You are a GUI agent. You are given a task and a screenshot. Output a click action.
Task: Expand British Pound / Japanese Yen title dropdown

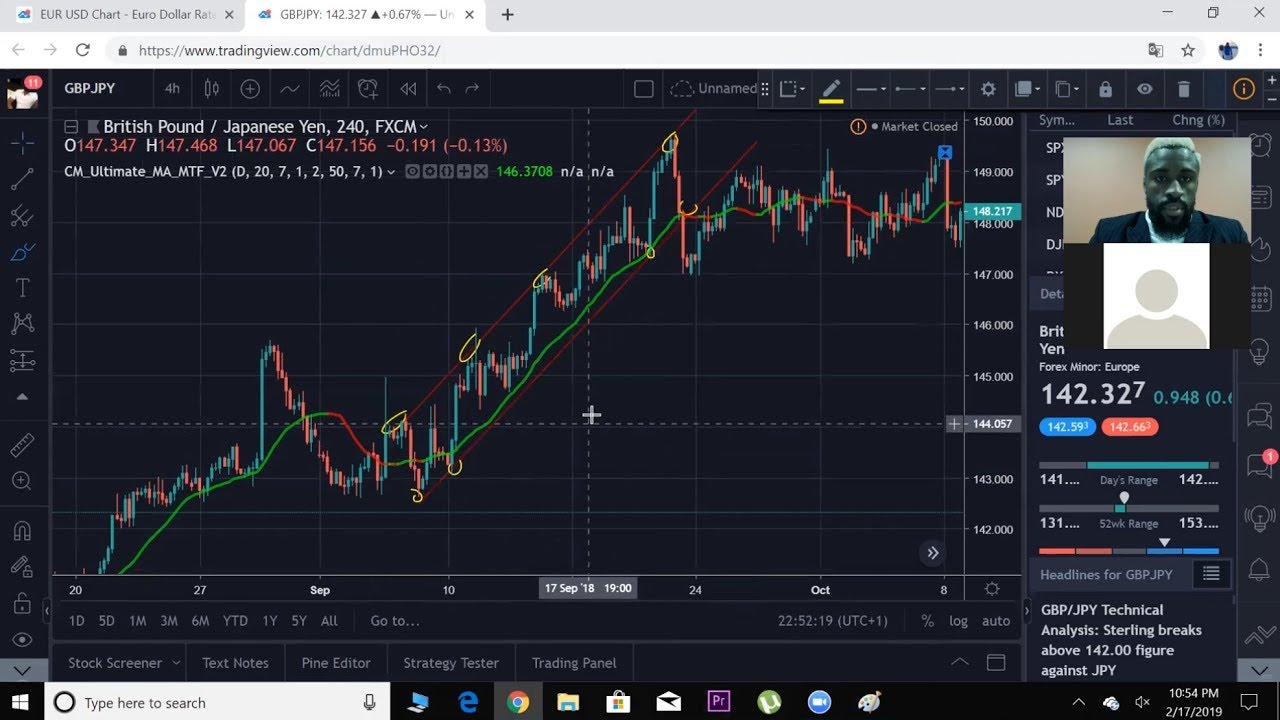(424, 127)
